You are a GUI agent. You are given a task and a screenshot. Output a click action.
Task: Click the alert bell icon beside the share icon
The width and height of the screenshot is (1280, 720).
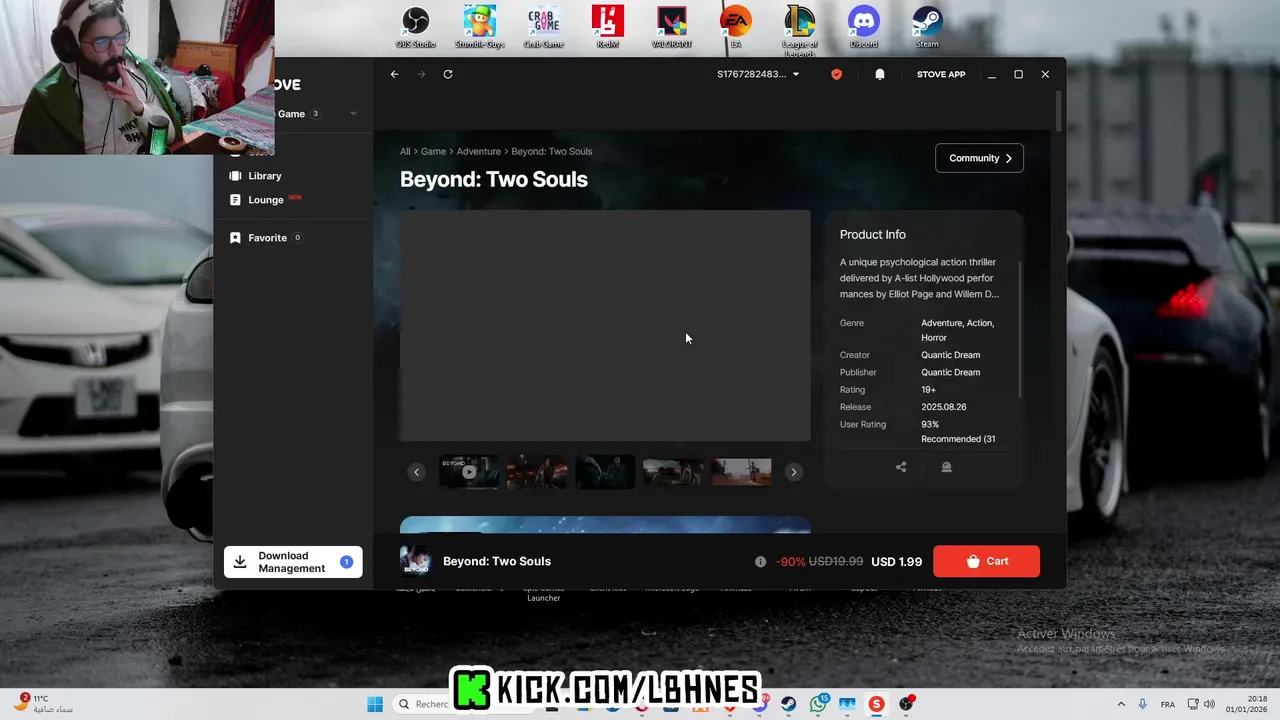[946, 467]
